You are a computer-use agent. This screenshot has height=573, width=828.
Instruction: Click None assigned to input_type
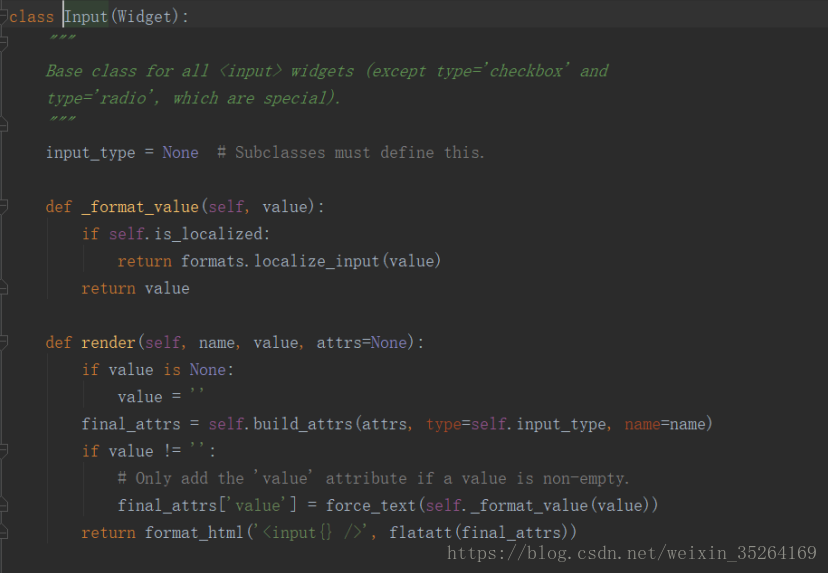tap(180, 152)
